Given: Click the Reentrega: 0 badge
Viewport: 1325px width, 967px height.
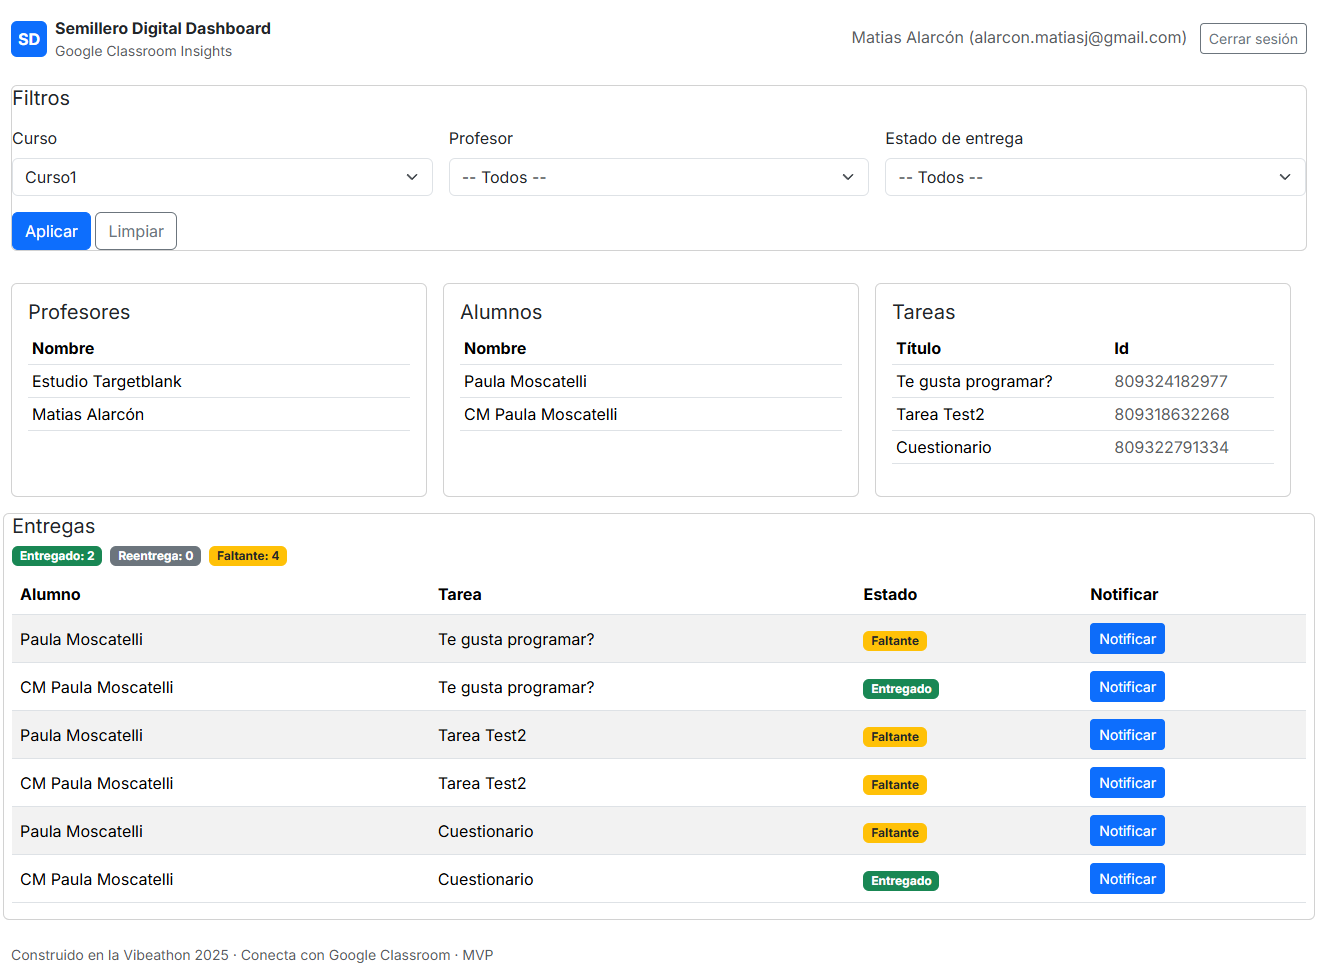Looking at the screenshot, I should 155,556.
